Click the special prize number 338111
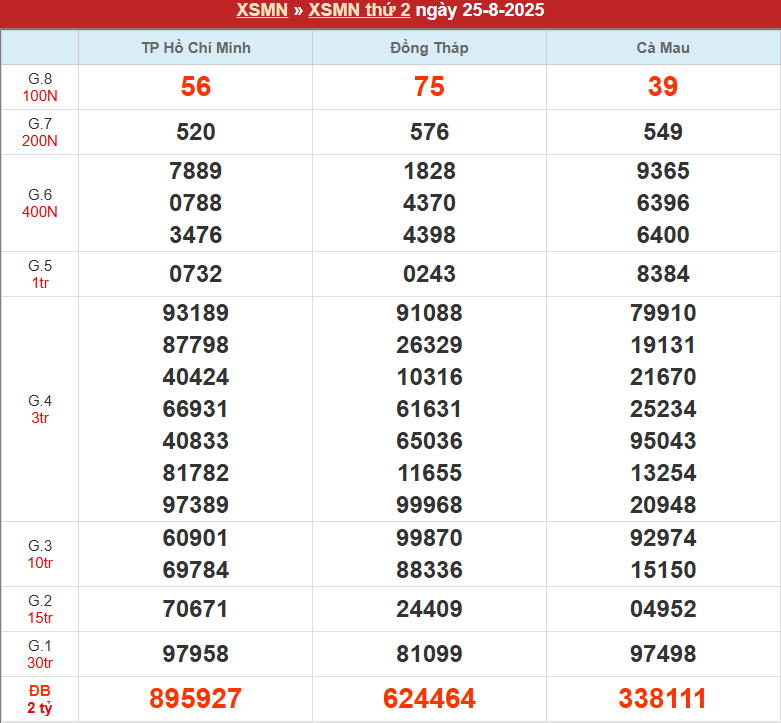Screen dimensions: 781x723 pyautogui.click(x=663, y=698)
